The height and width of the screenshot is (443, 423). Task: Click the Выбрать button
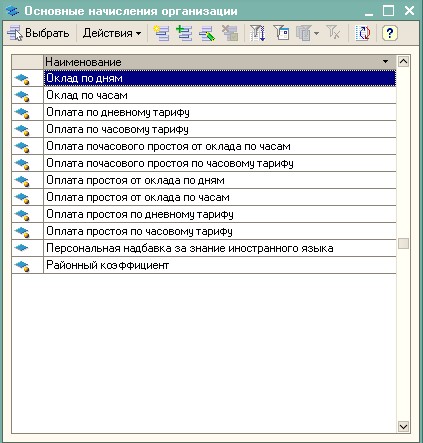point(38,33)
